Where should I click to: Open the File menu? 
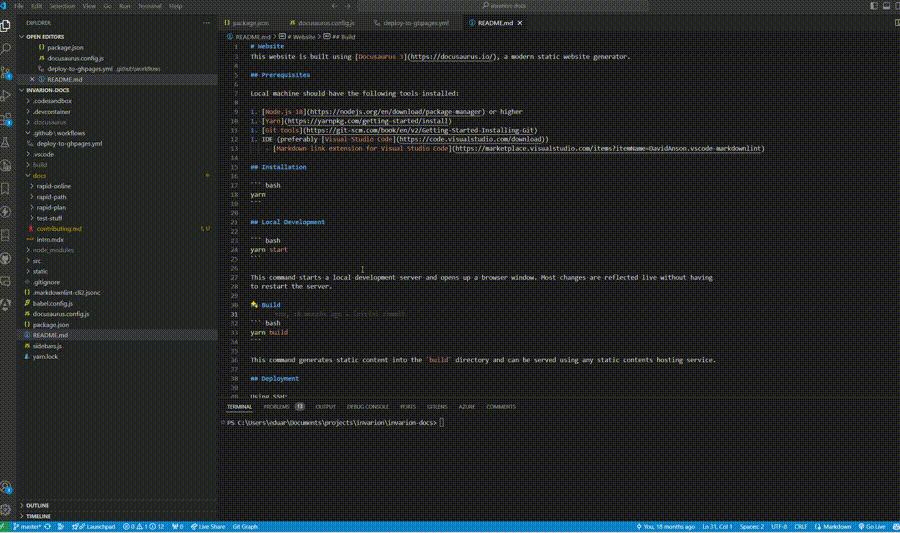point(19,6)
